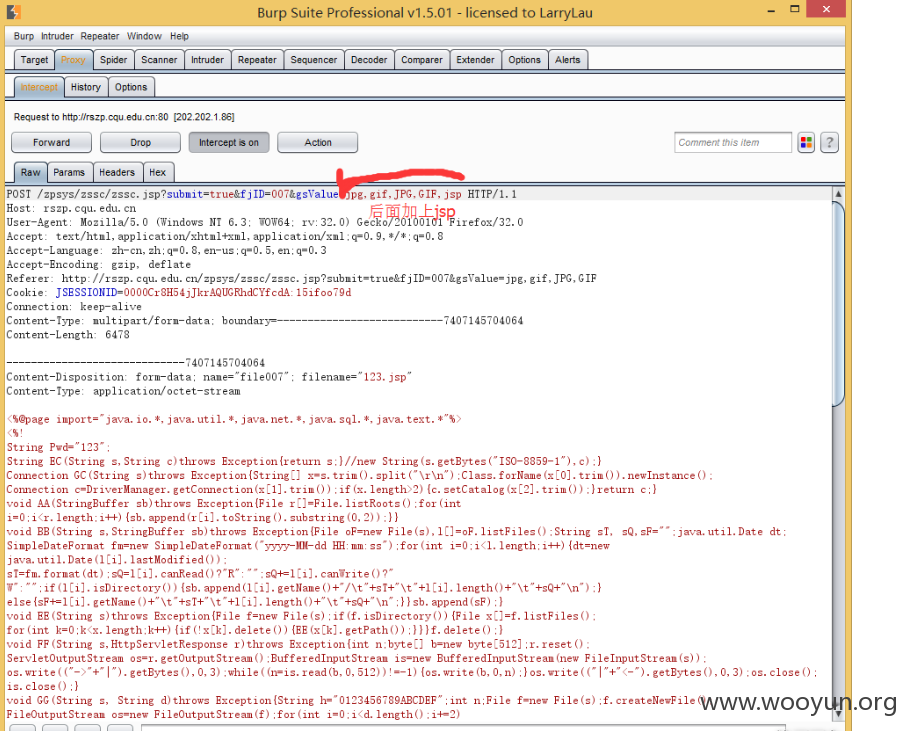Close the Burp Suite window
The image size is (906, 731).
(x=826, y=9)
